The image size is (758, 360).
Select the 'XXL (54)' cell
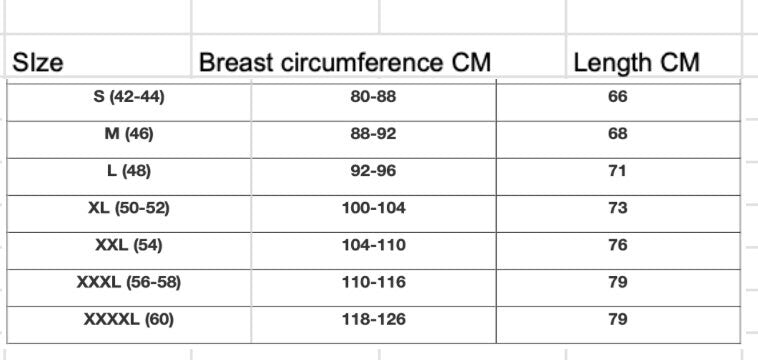(x=129, y=251)
